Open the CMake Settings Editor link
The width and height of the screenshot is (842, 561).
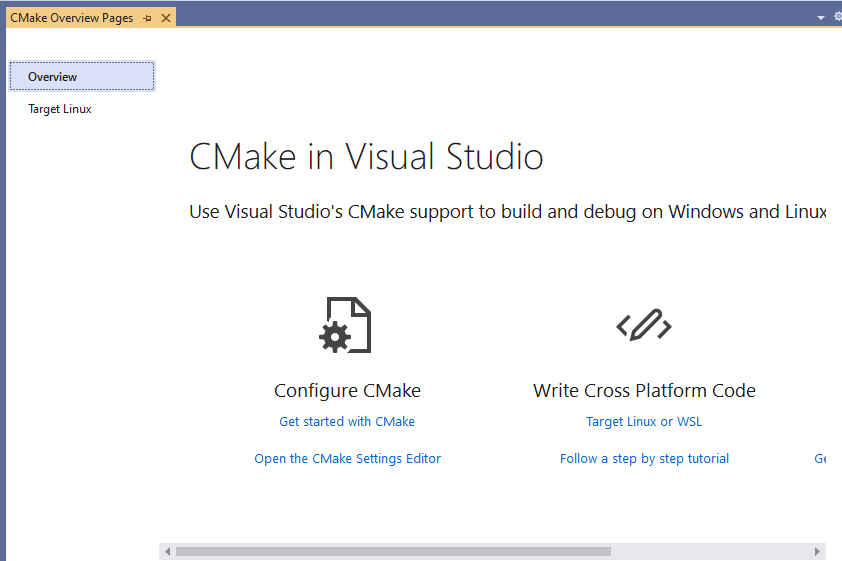pos(347,458)
